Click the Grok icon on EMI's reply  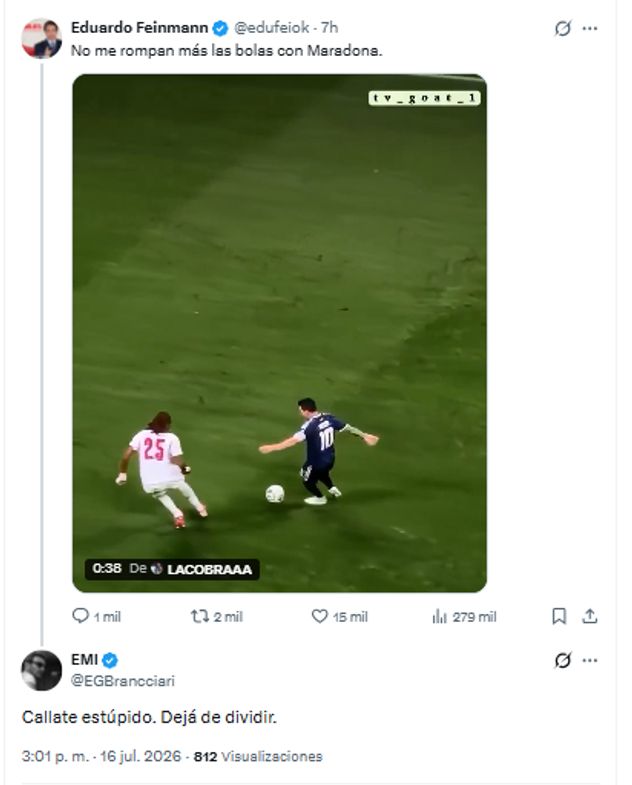562,660
